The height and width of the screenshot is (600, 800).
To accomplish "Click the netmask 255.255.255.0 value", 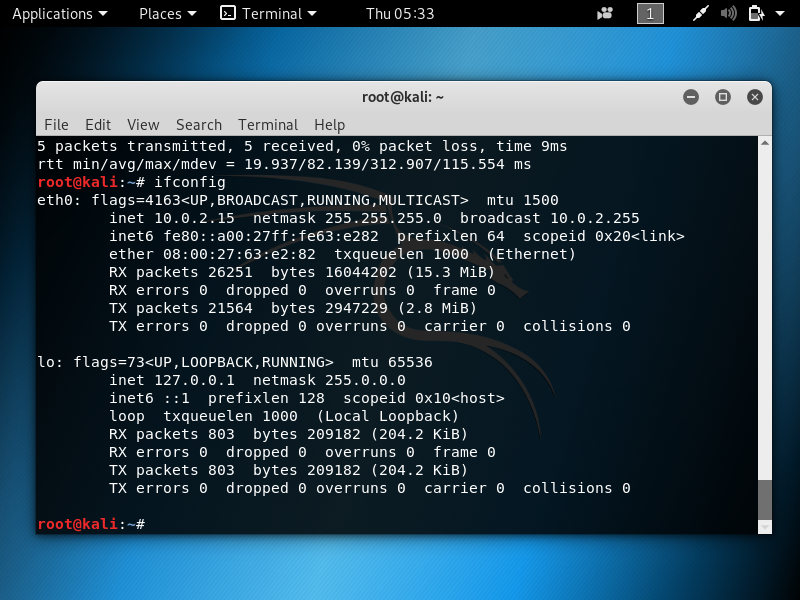I will [x=383, y=218].
